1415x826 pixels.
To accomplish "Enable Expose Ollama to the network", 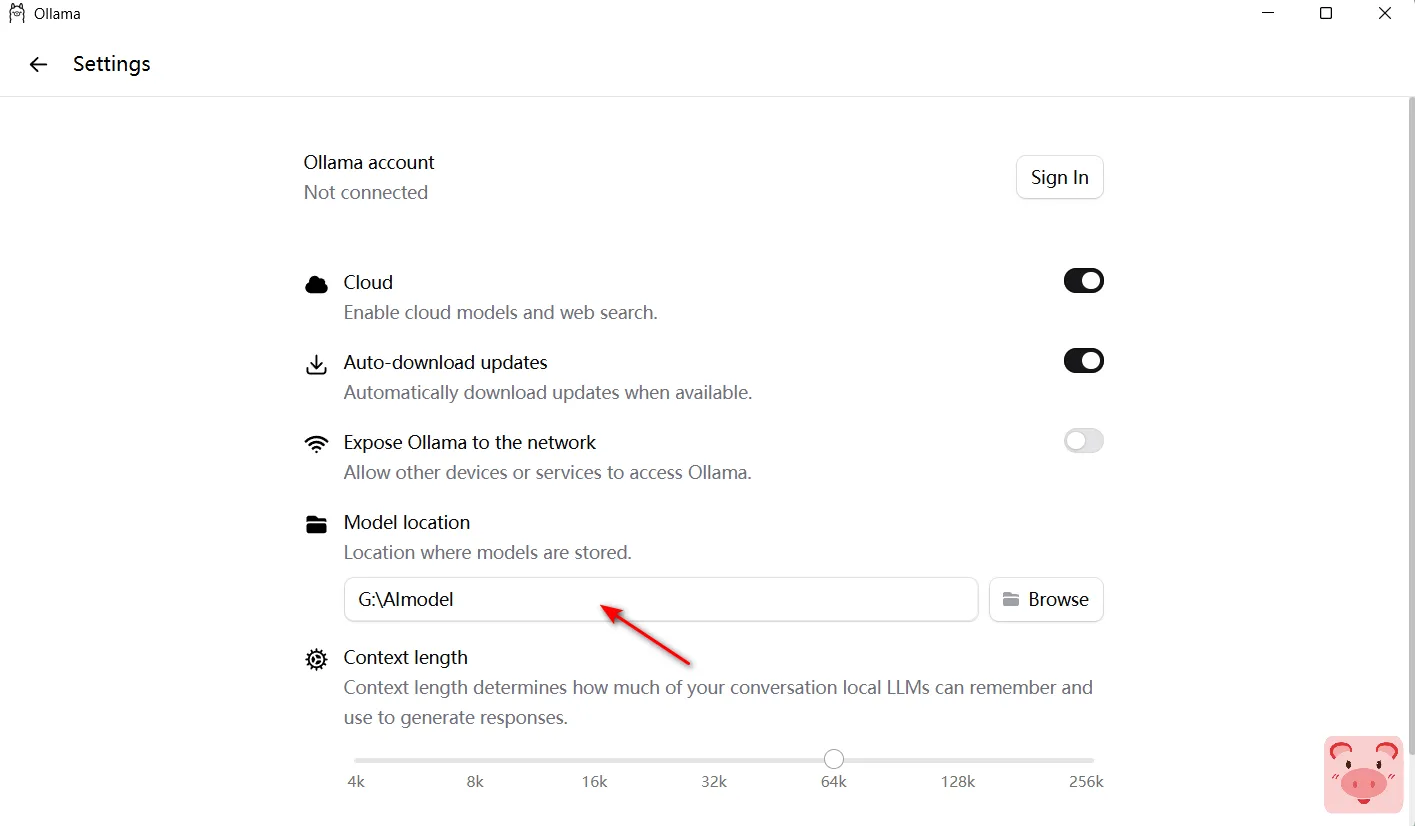I will pyautogui.click(x=1083, y=441).
